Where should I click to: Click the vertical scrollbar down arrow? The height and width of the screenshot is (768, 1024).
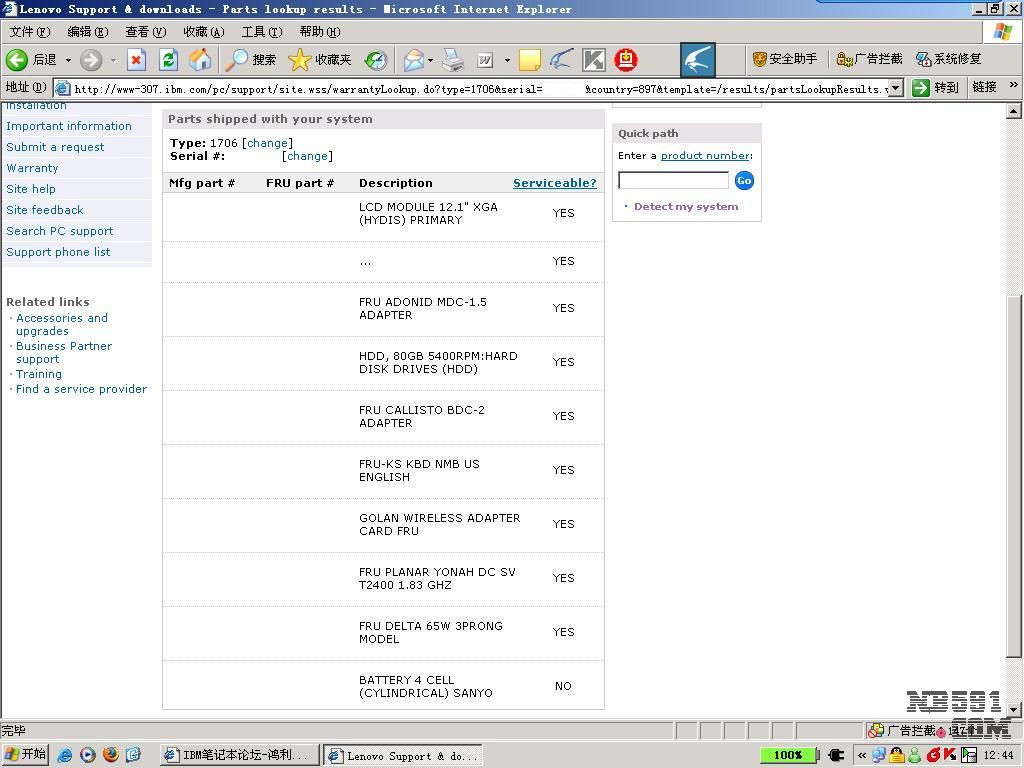coord(1014,709)
